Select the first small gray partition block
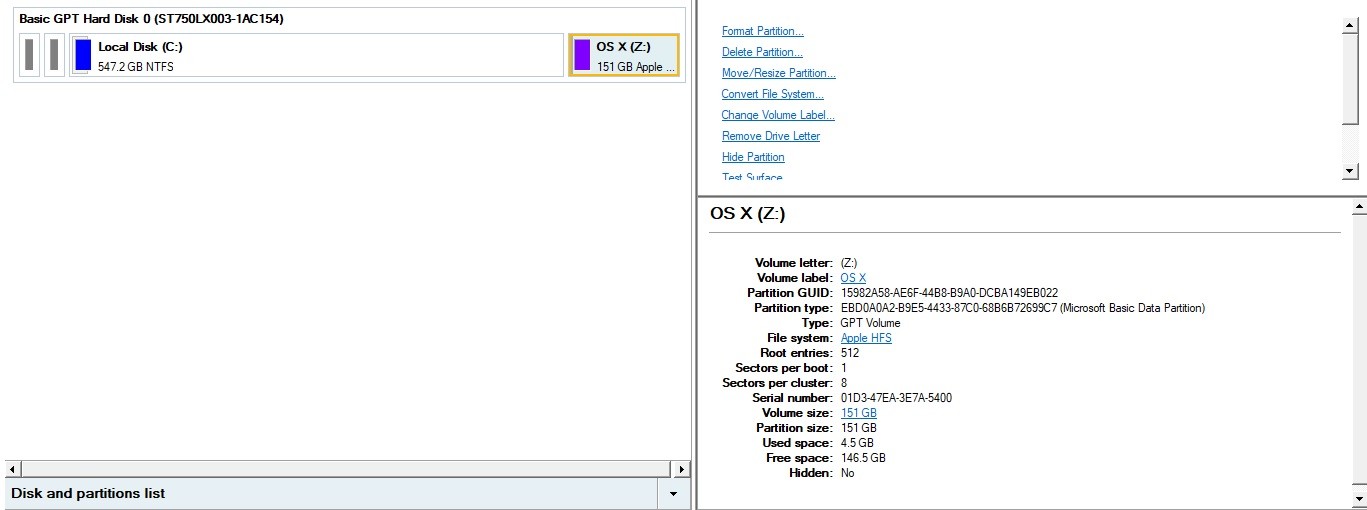This screenshot has height=510, width=1367. (30, 55)
